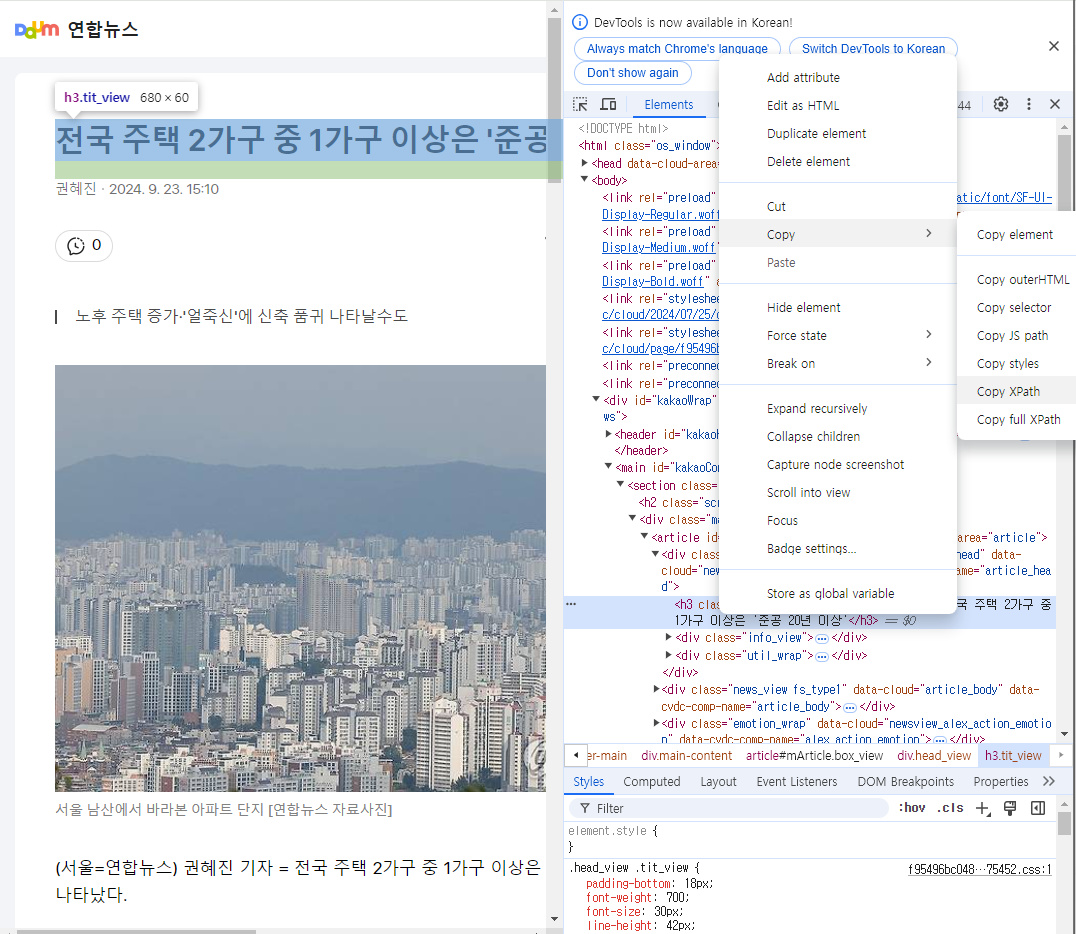Toggle the :hov element state panel
Image resolution: width=1076 pixels, height=934 pixels.
point(912,808)
